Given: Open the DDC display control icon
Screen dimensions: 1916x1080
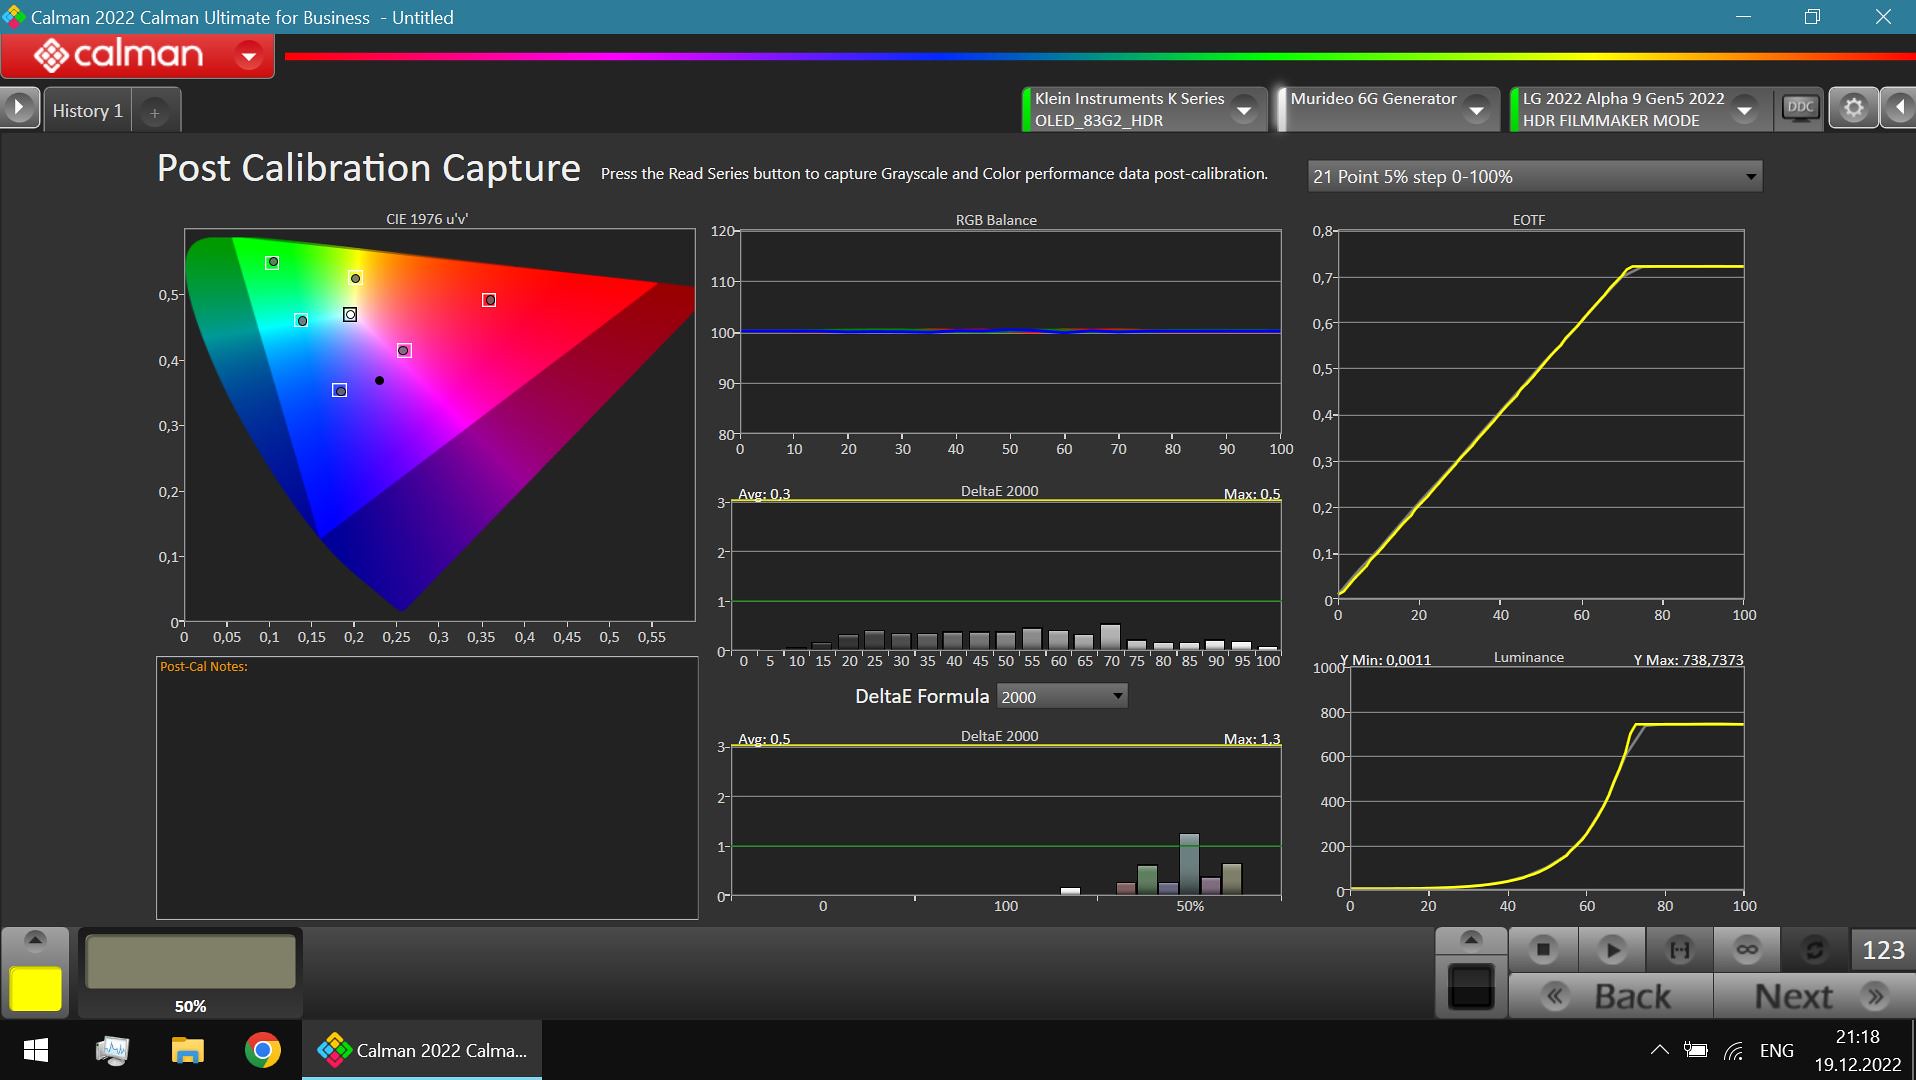Looking at the screenshot, I should coord(1800,108).
